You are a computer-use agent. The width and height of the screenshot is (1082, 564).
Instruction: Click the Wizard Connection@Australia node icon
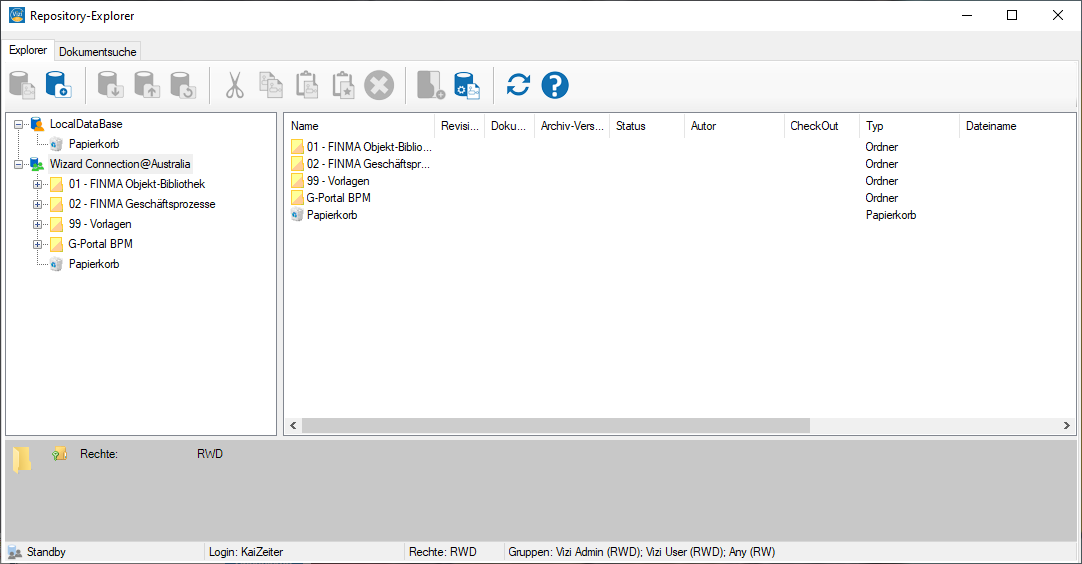pyautogui.click(x=37, y=164)
